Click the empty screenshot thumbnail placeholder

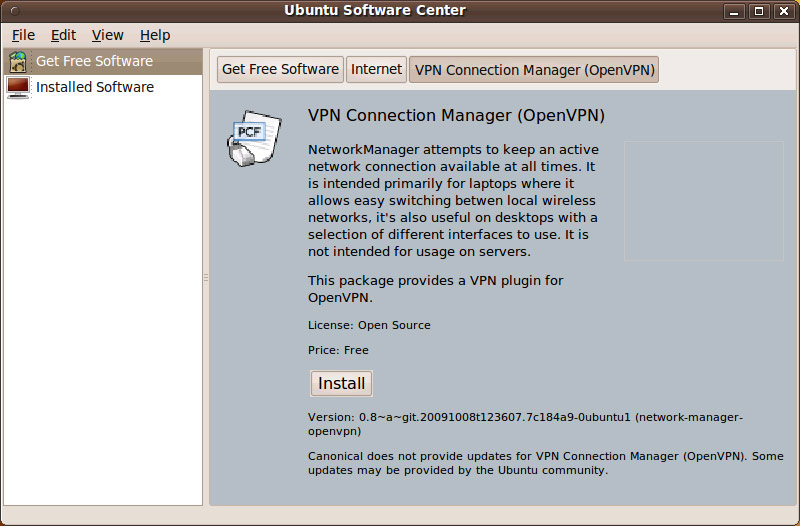coord(704,201)
